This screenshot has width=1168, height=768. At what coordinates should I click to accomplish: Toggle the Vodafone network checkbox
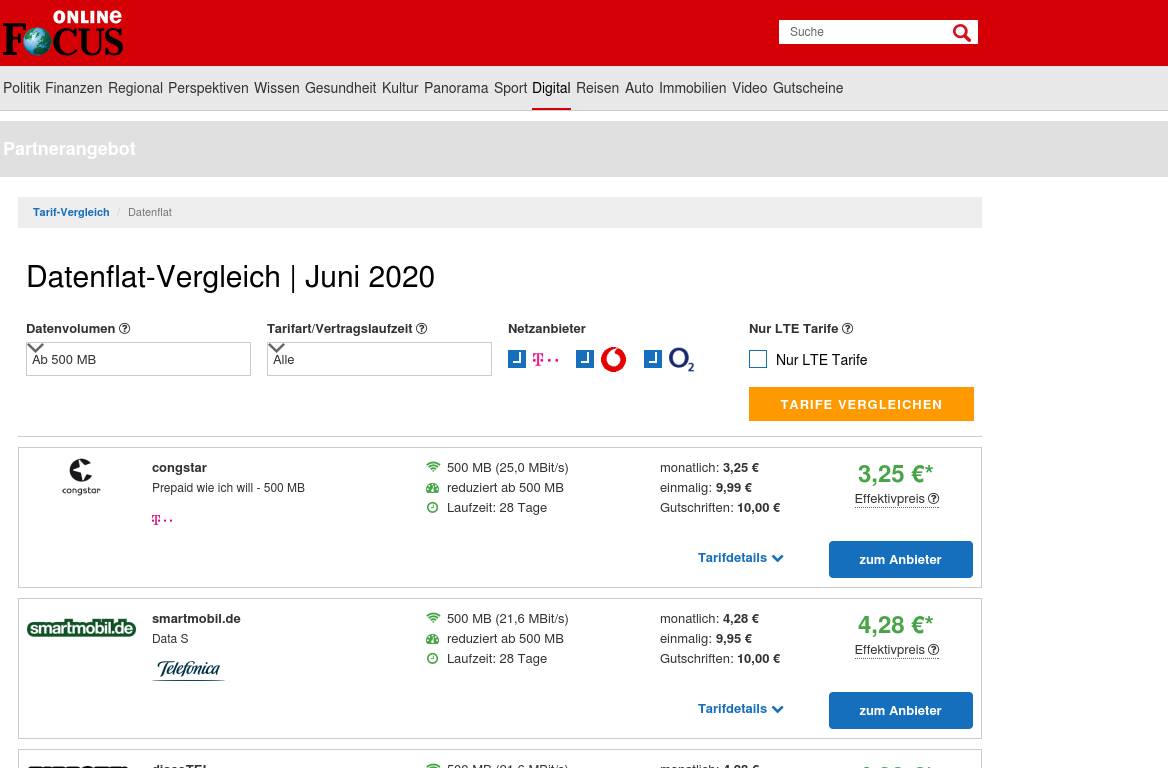[585, 359]
